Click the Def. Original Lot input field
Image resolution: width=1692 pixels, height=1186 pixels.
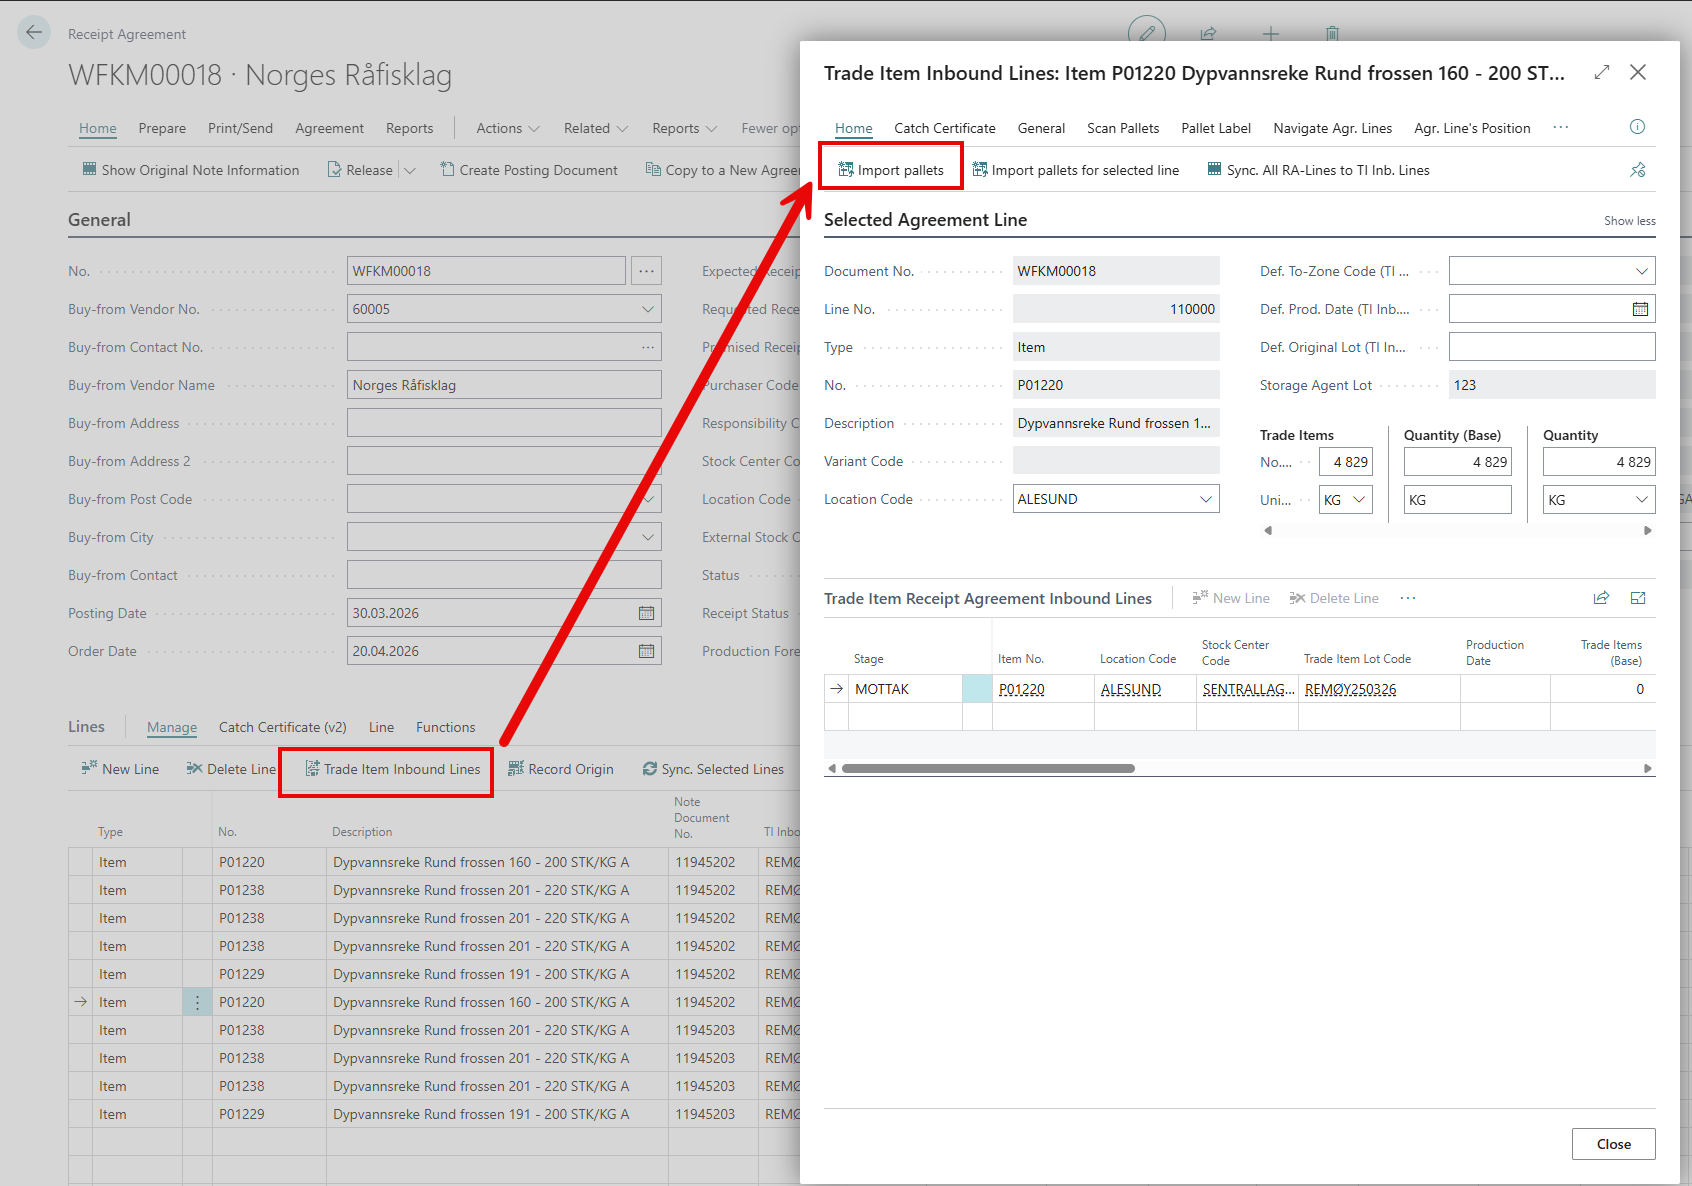tap(1551, 347)
